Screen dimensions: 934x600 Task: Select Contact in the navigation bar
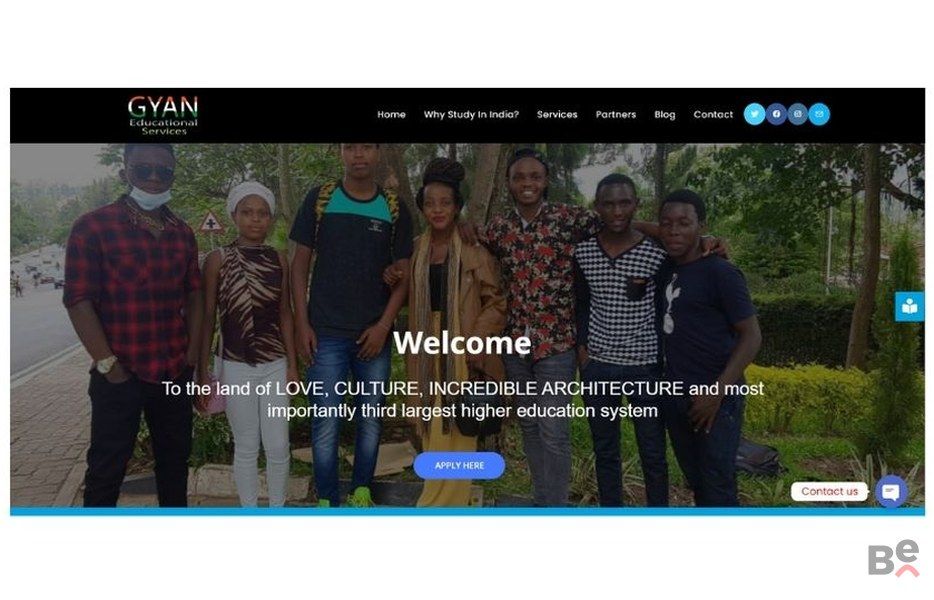(713, 114)
